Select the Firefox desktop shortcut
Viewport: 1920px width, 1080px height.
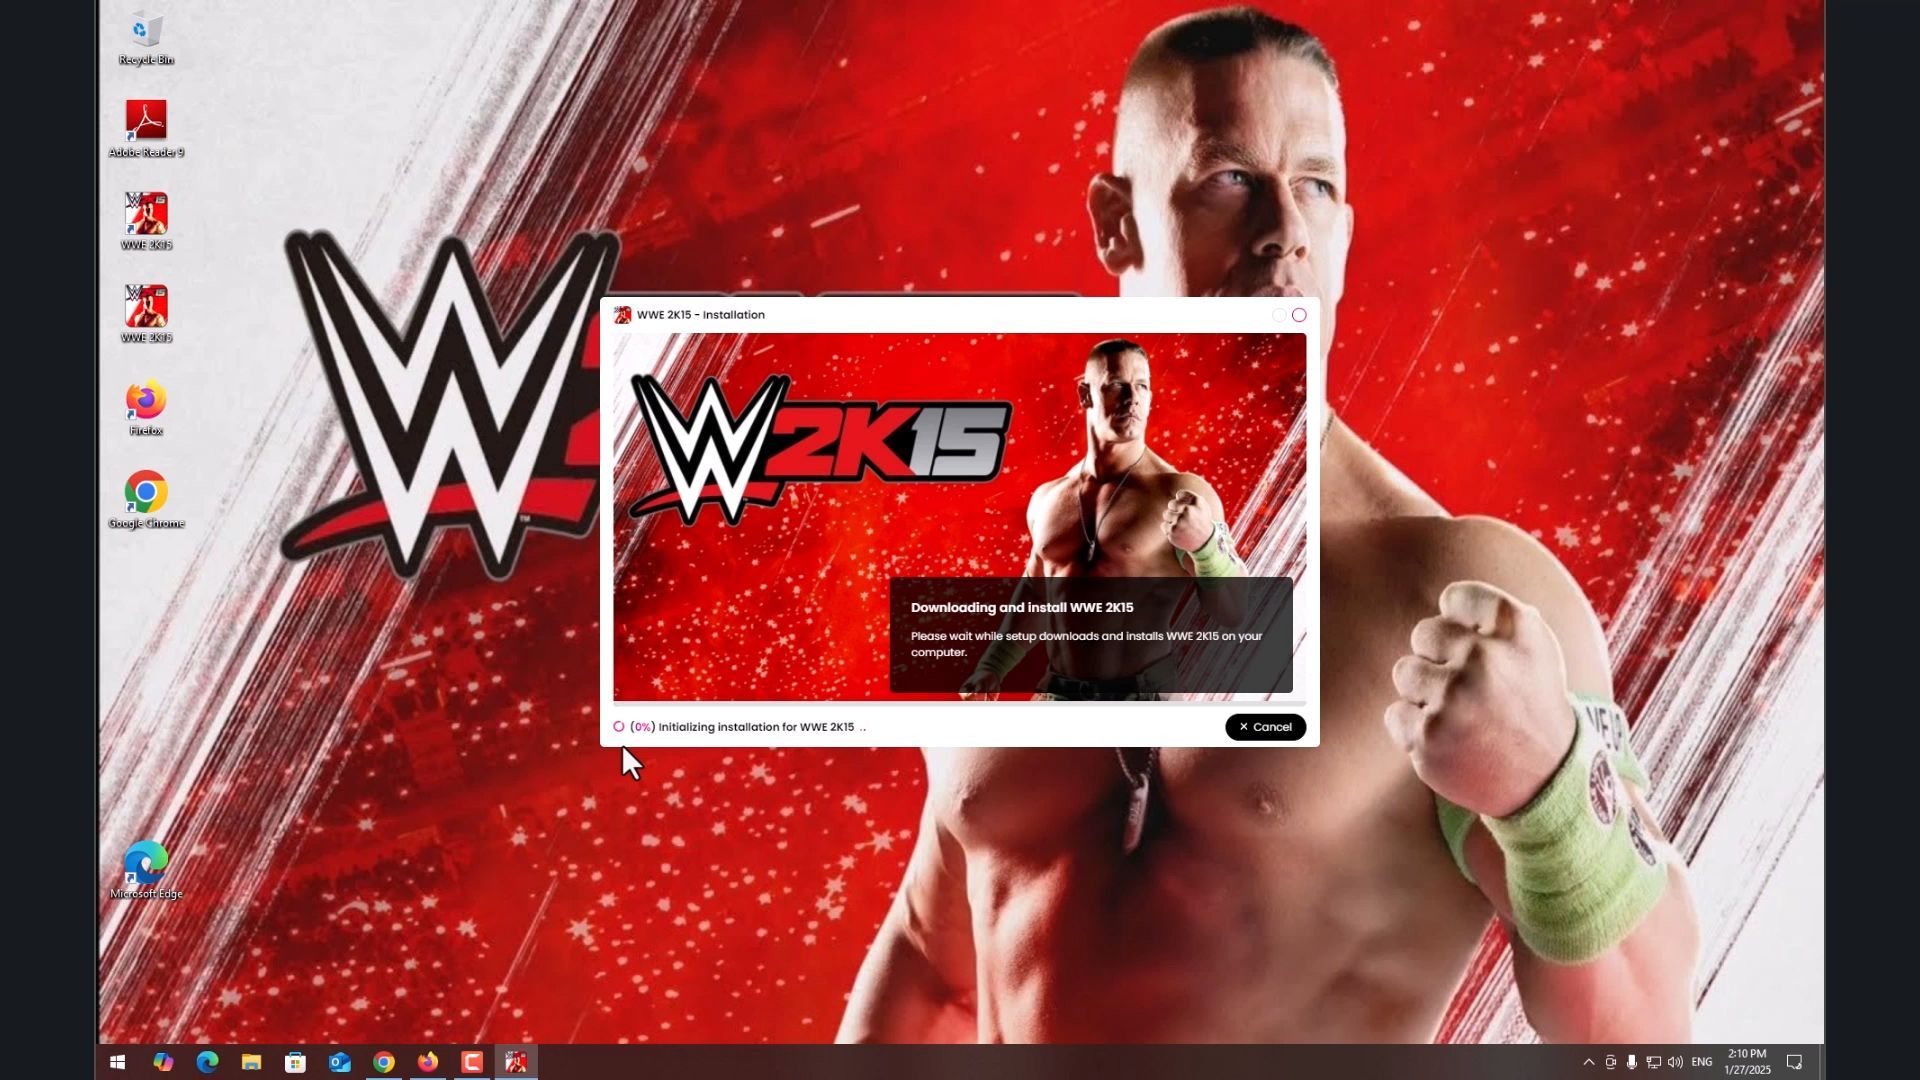click(146, 408)
